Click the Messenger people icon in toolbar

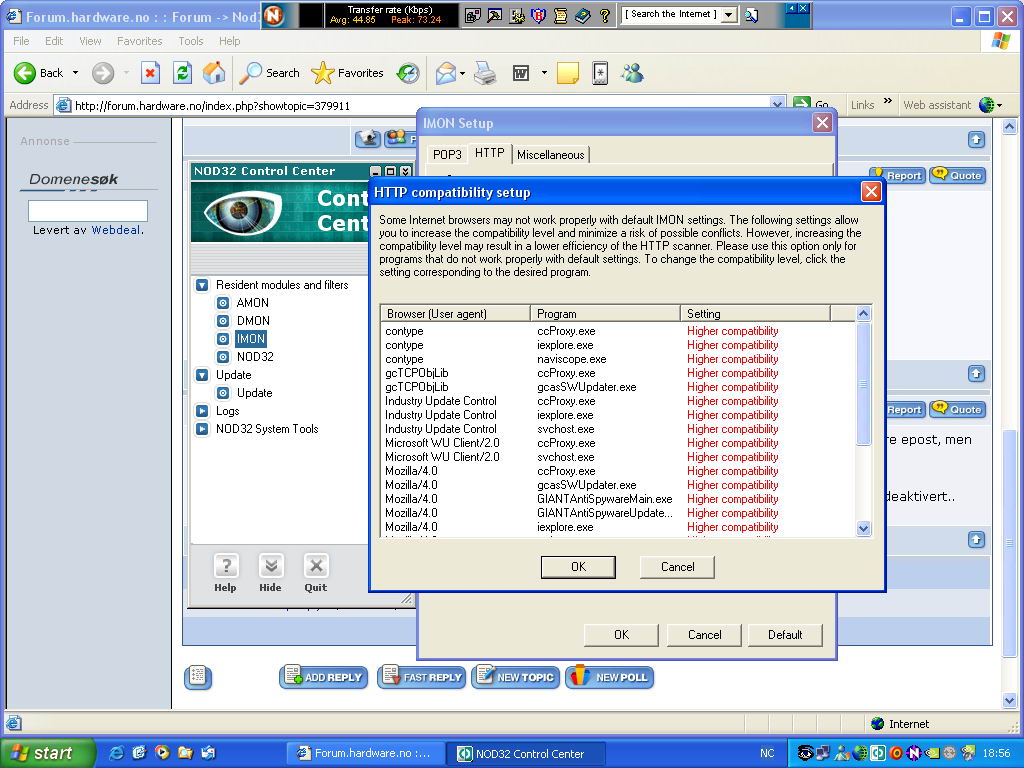point(632,73)
